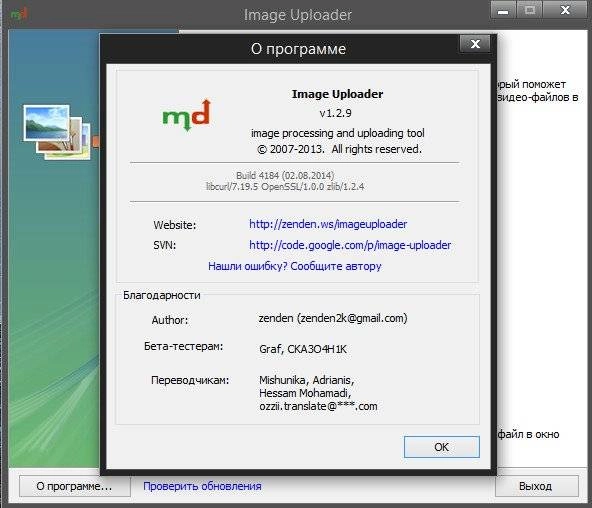
Task: Close the О программе dialog
Action: 475,44
